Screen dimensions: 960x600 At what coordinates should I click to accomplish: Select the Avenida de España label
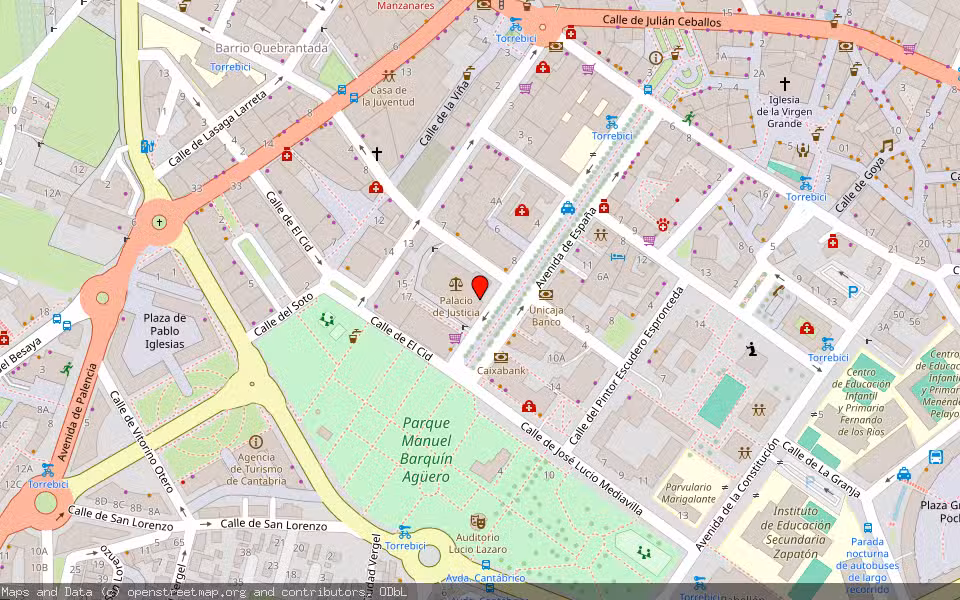click(566, 248)
